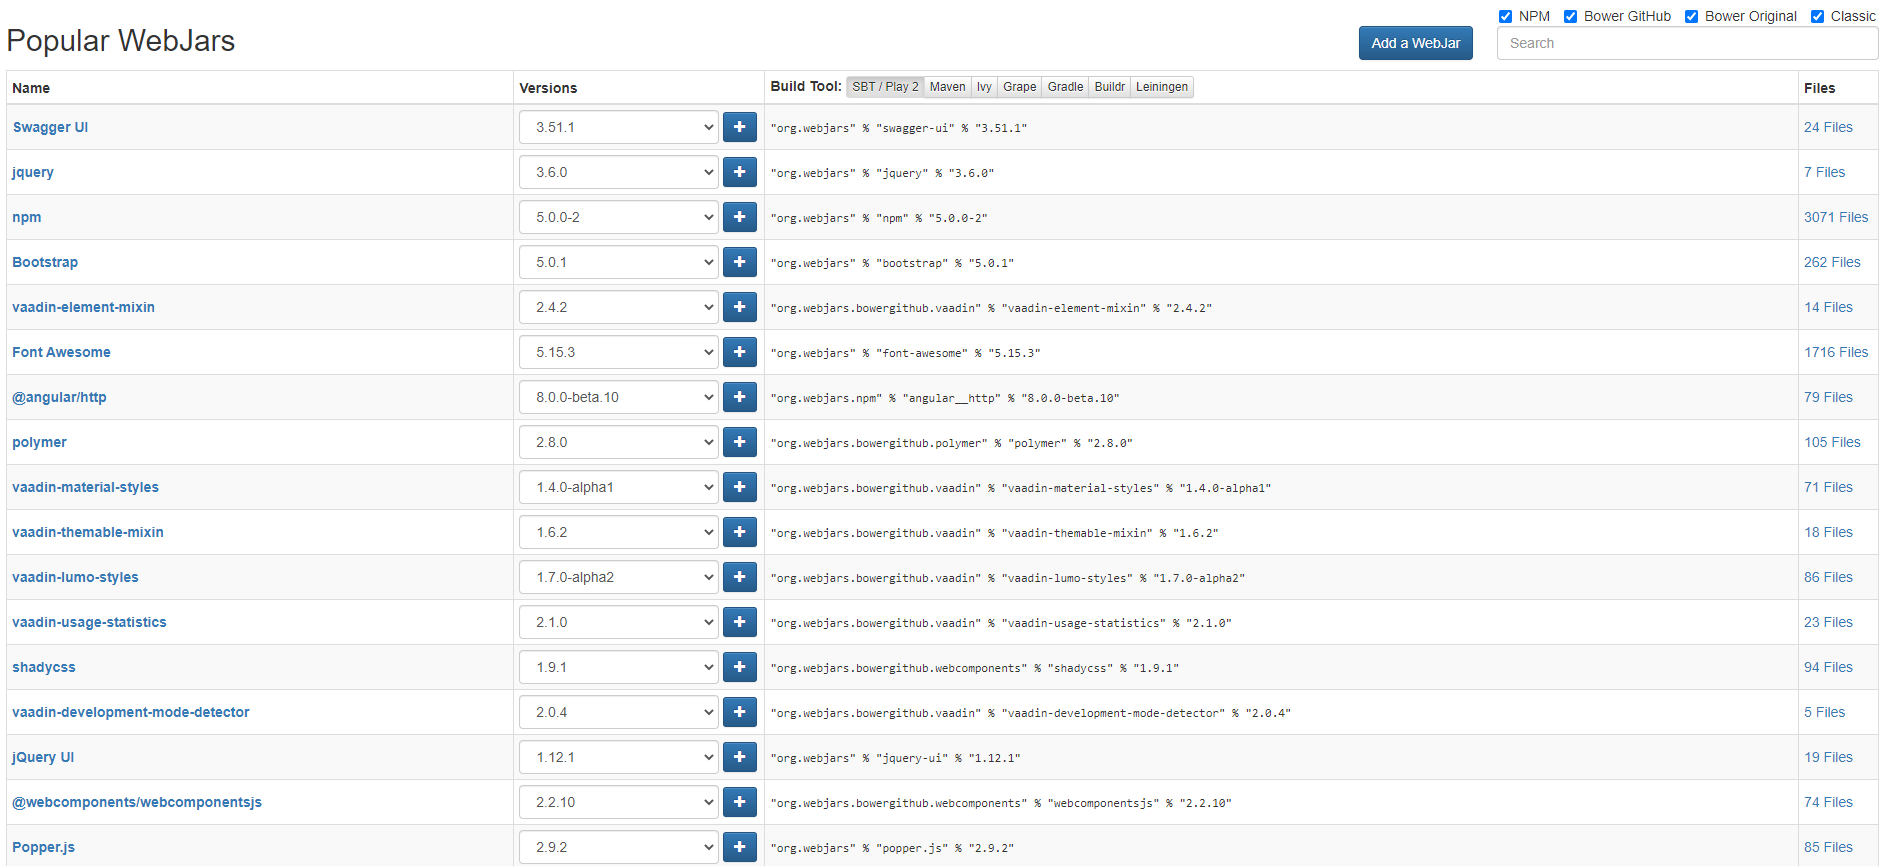Click the plus button in Swagger UI row
The image size is (1884, 866).
[x=739, y=127]
